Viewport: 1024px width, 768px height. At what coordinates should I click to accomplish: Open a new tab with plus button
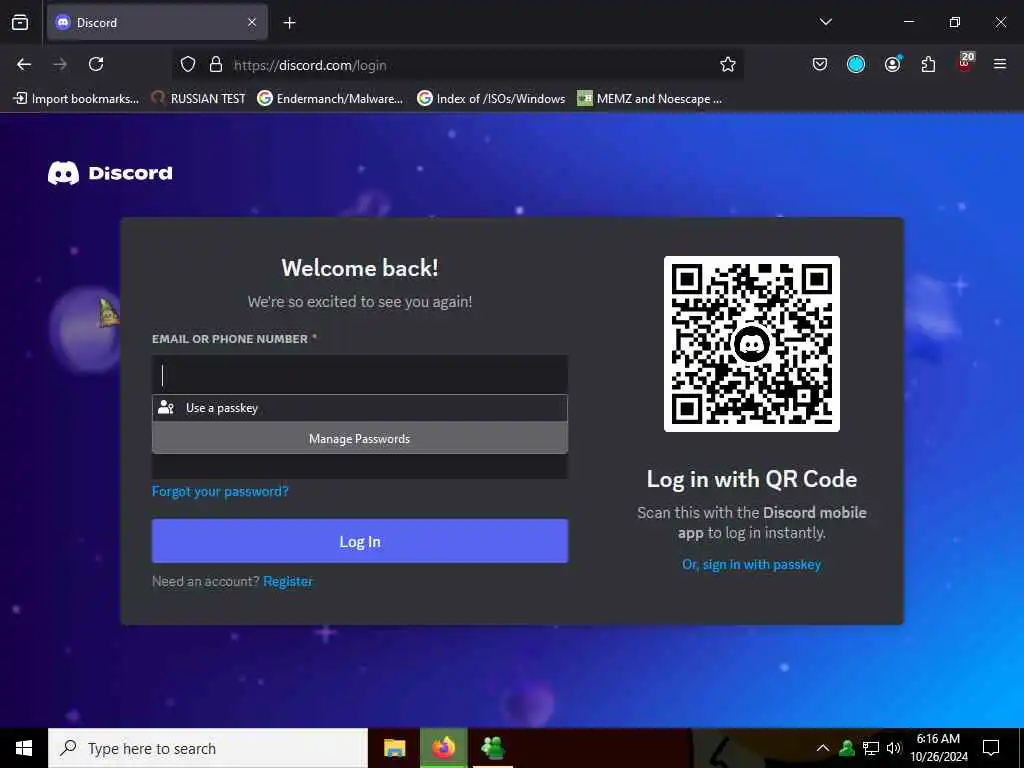click(x=289, y=23)
